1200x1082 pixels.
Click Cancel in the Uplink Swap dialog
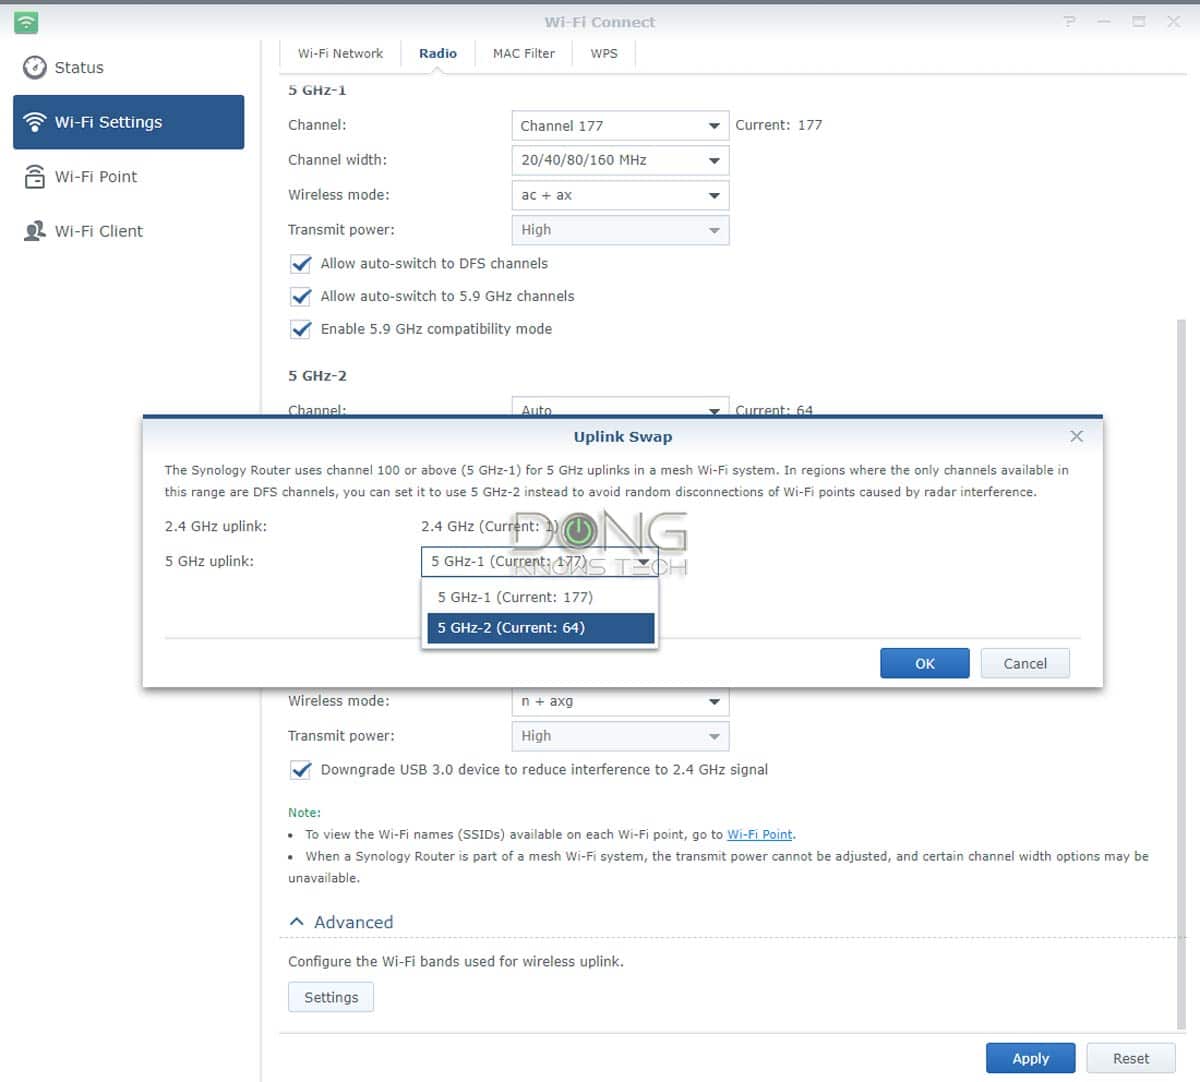1025,663
